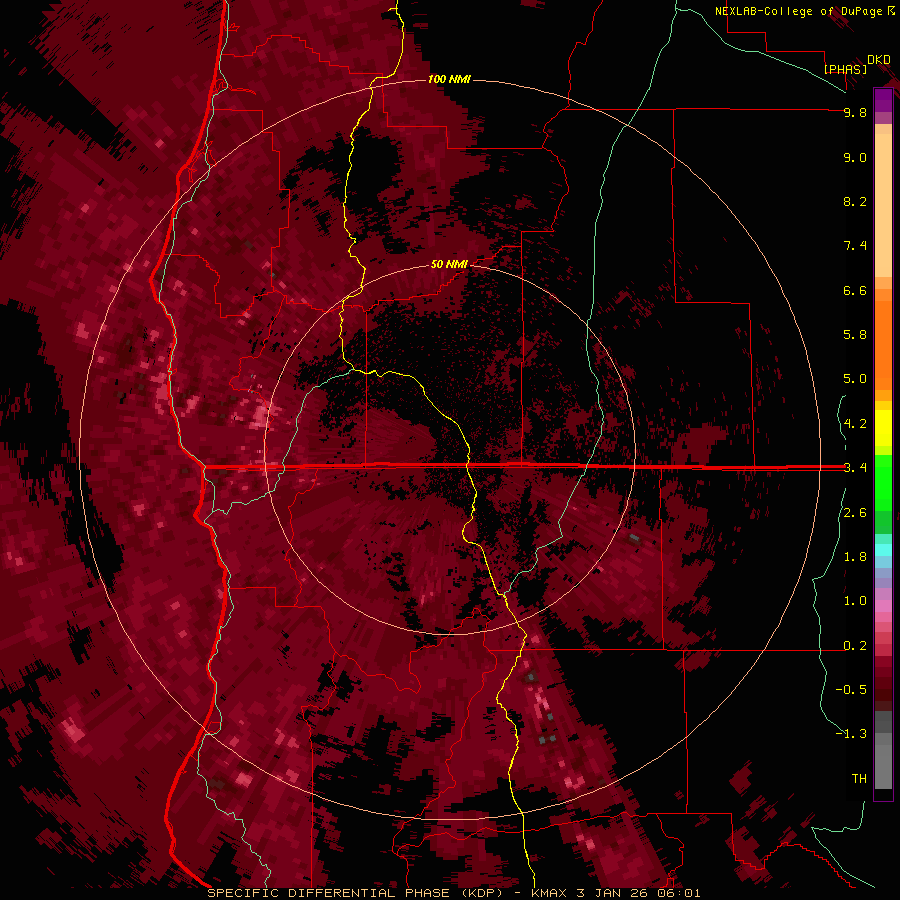The image size is (900, 900).
Task: Click the 5.8 legend value
Action: [x=855, y=335]
